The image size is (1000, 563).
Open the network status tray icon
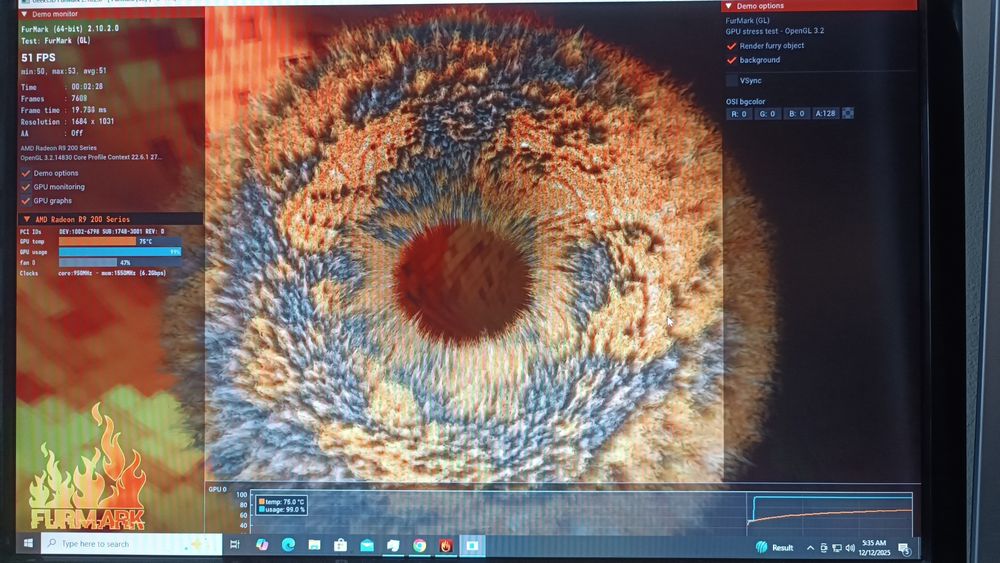[x=837, y=548]
